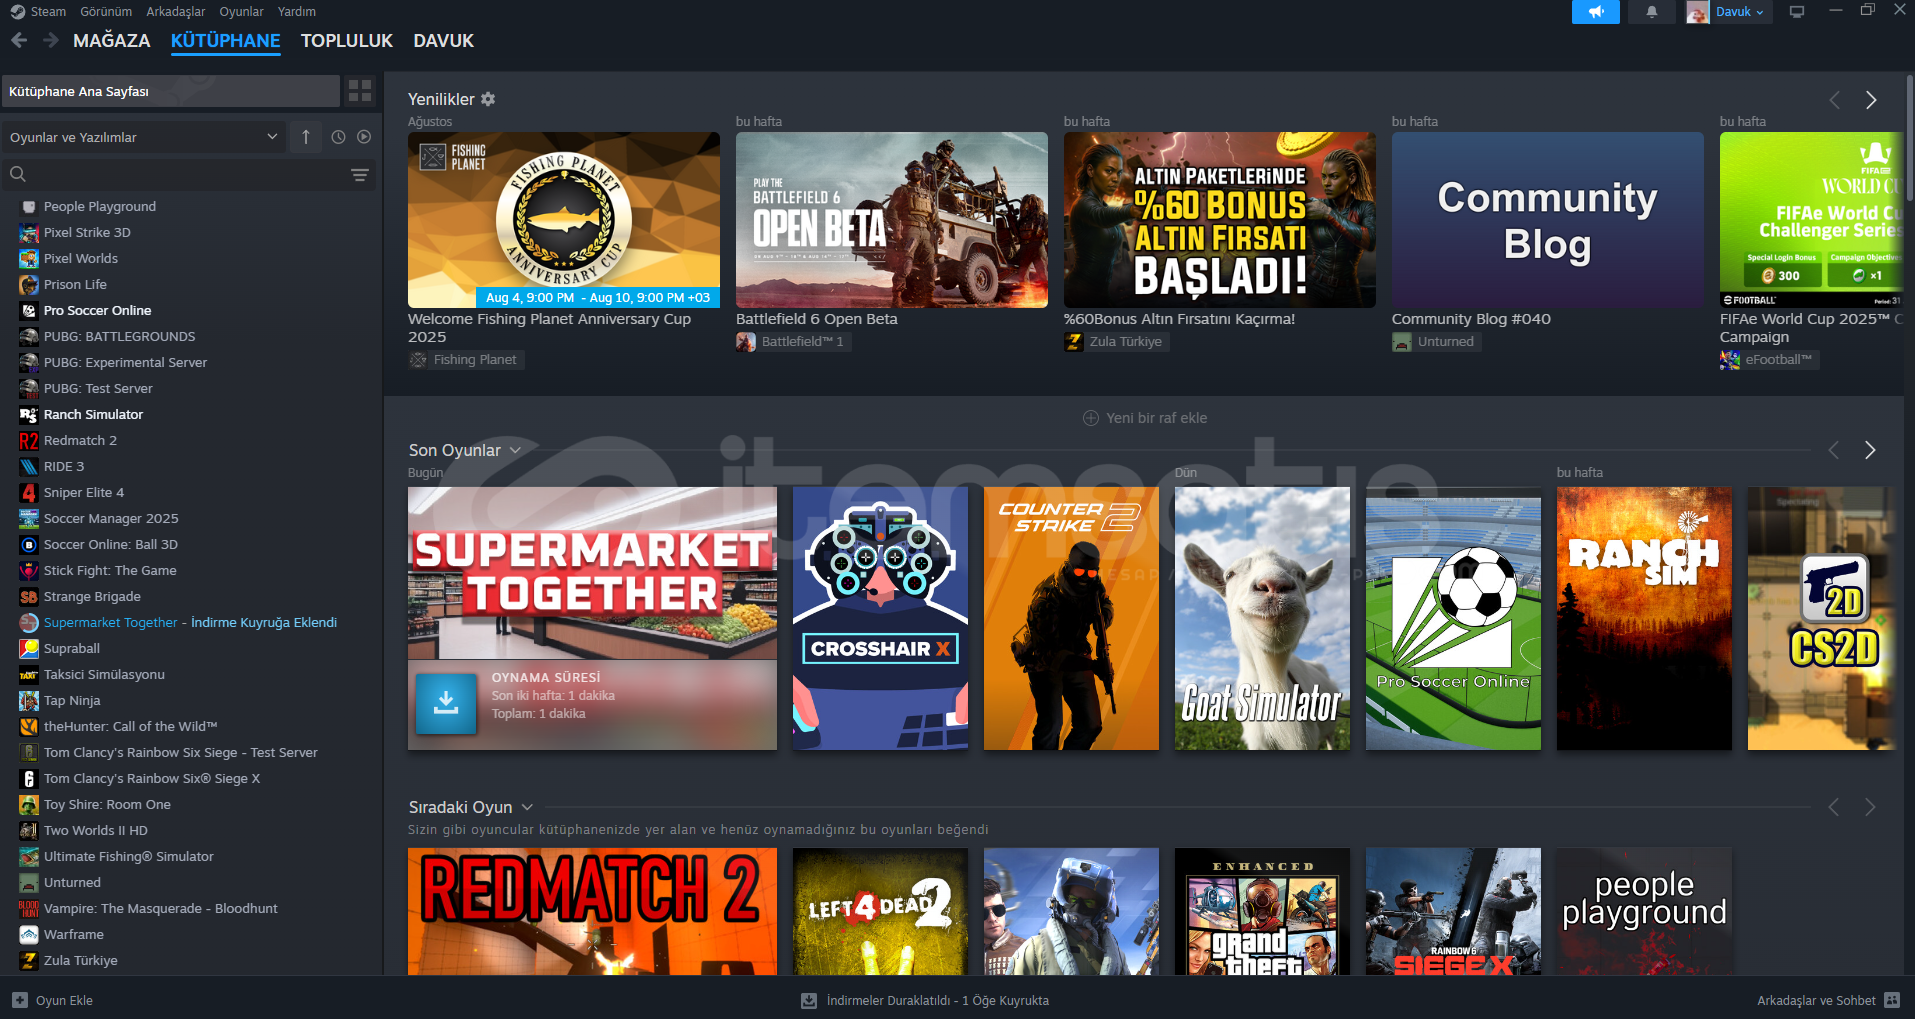Open Unturned tag under Community Blog
Image resolution: width=1915 pixels, height=1019 pixels.
tap(1435, 342)
